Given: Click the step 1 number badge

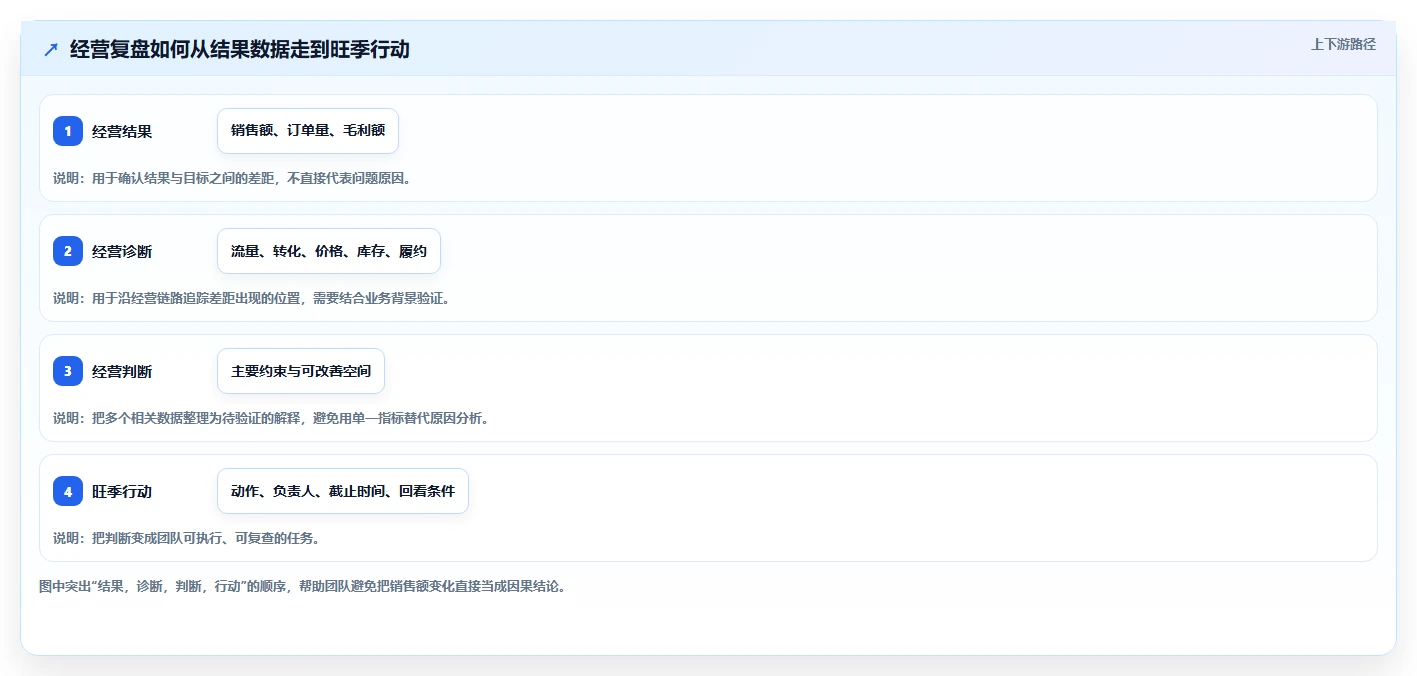Looking at the screenshot, I should tap(68, 131).
